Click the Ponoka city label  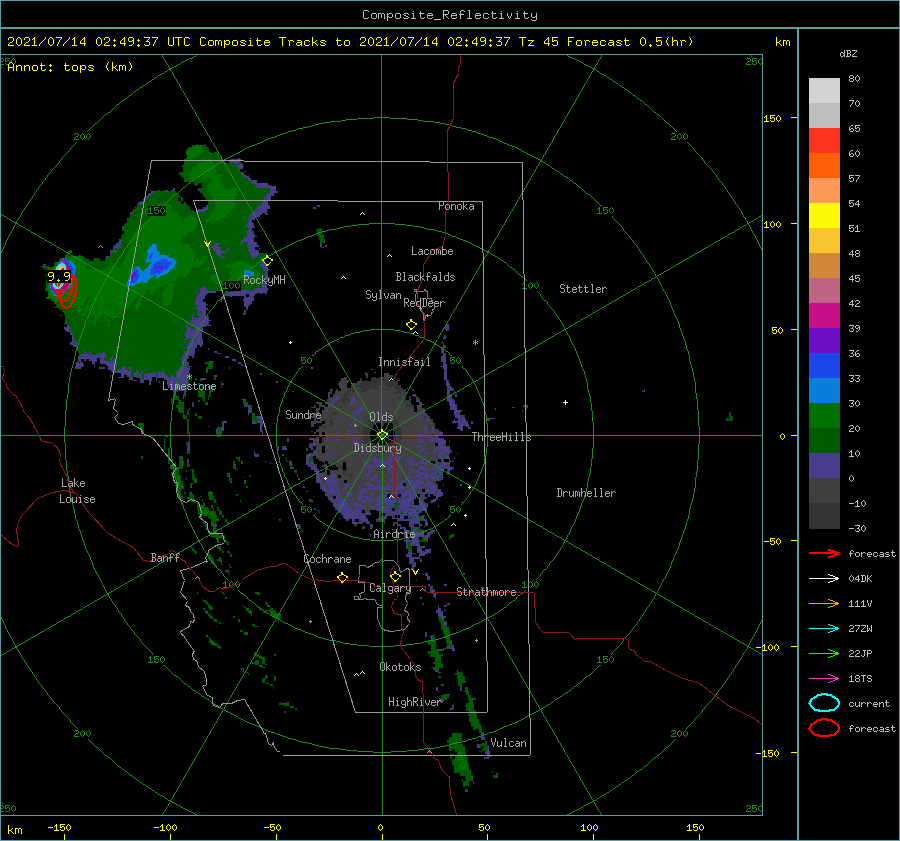click(x=456, y=206)
